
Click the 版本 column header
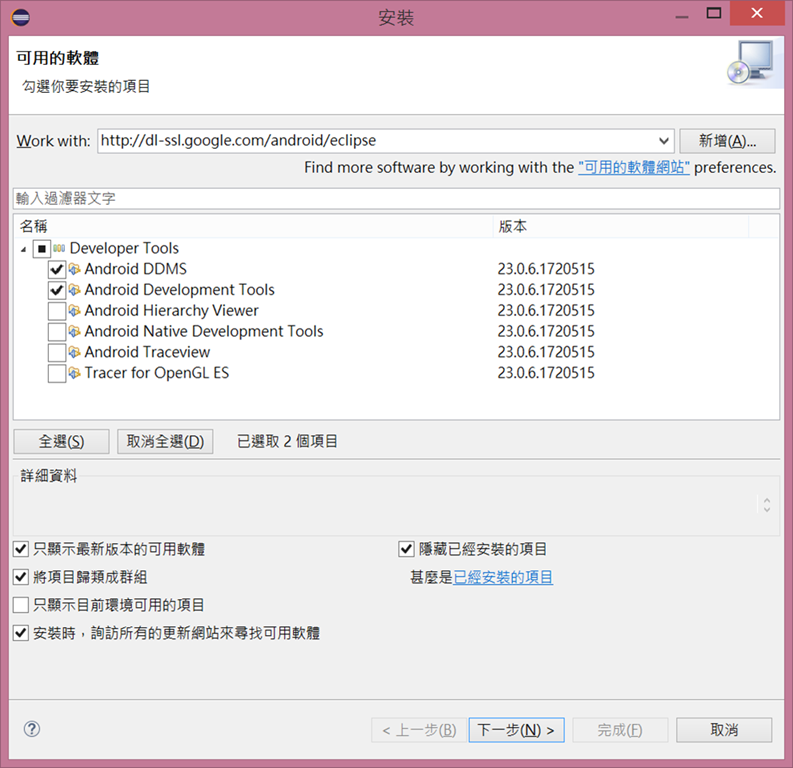pyautogui.click(x=621, y=227)
